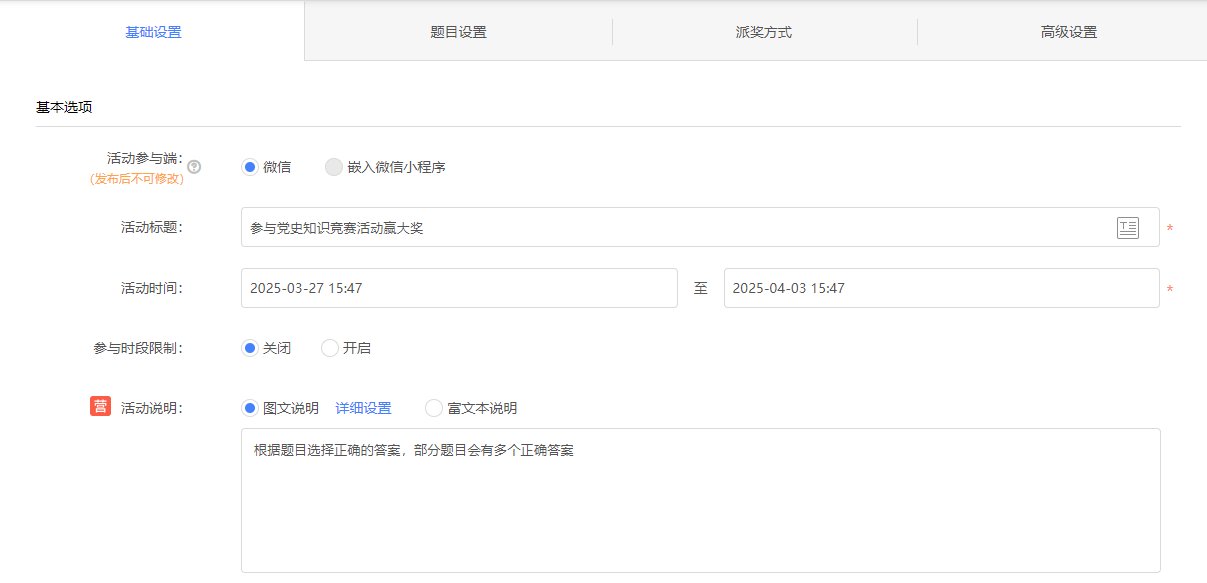Image resolution: width=1207 pixels, height=583 pixels.
Task: Switch to the 题目设置 tab
Action: [x=458, y=32]
